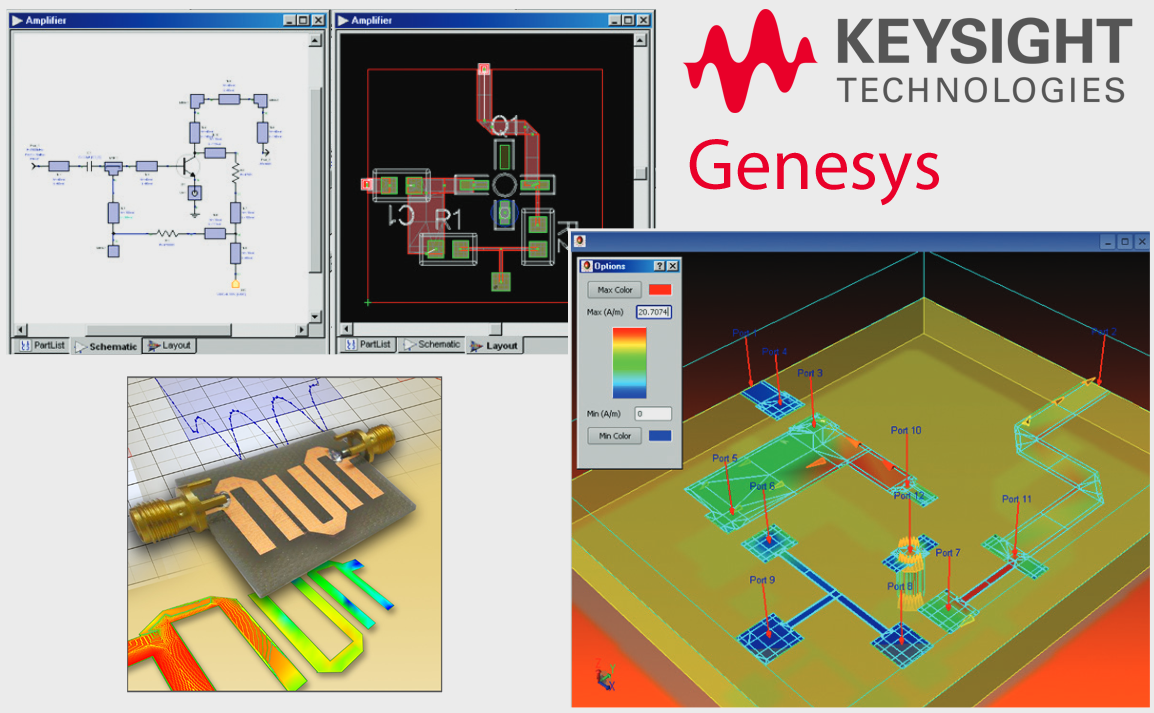This screenshot has width=1154, height=713.
Task: Click the Port 6 label in 3D view
Action: pyautogui.click(x=762, y=486)
